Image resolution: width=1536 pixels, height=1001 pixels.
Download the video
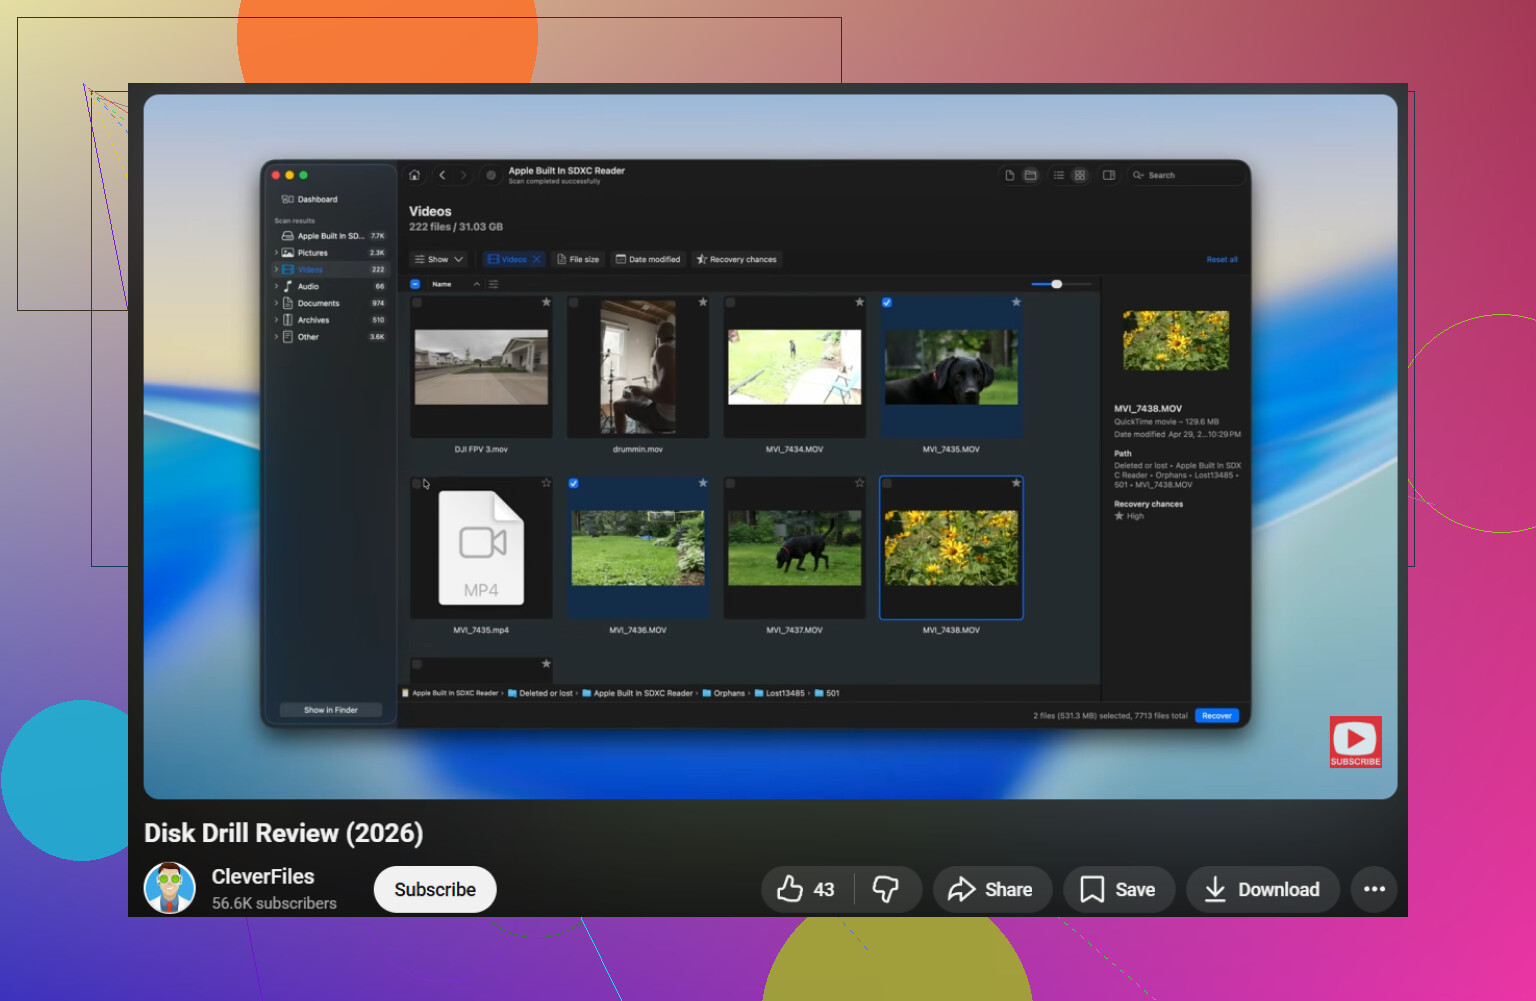coord(1262,889)
